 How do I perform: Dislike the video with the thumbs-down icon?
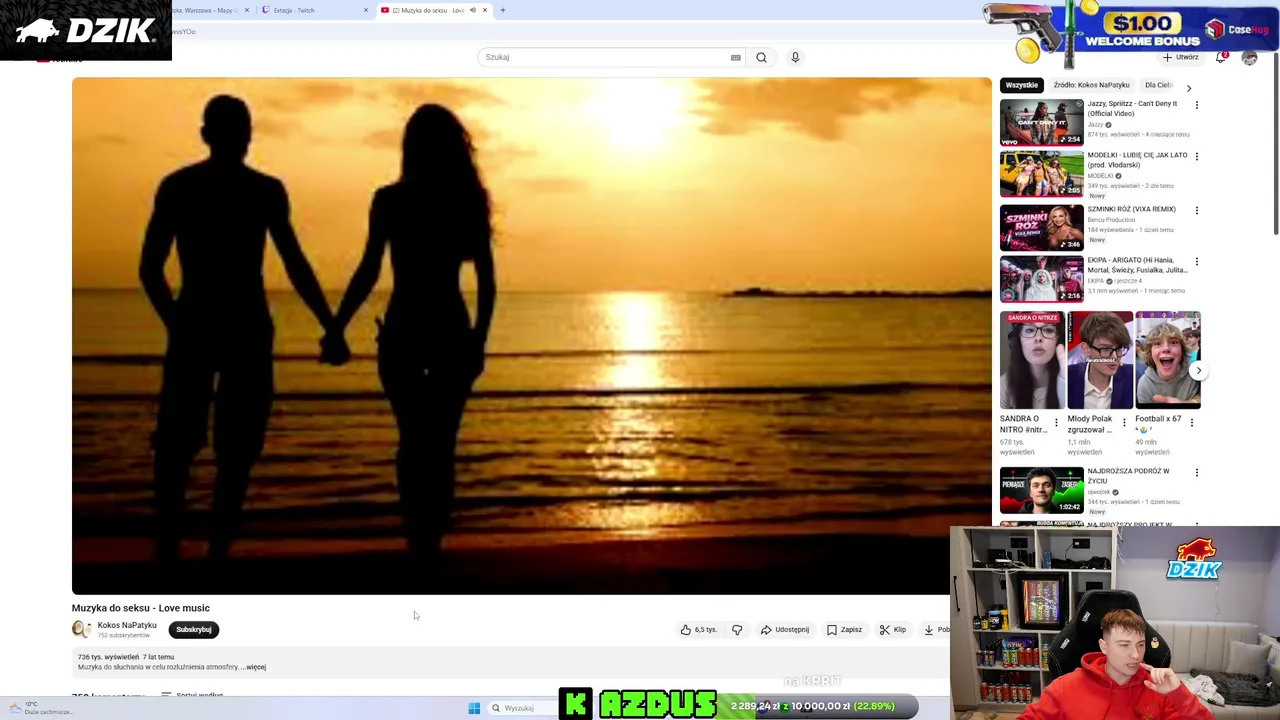pos(737,629)
